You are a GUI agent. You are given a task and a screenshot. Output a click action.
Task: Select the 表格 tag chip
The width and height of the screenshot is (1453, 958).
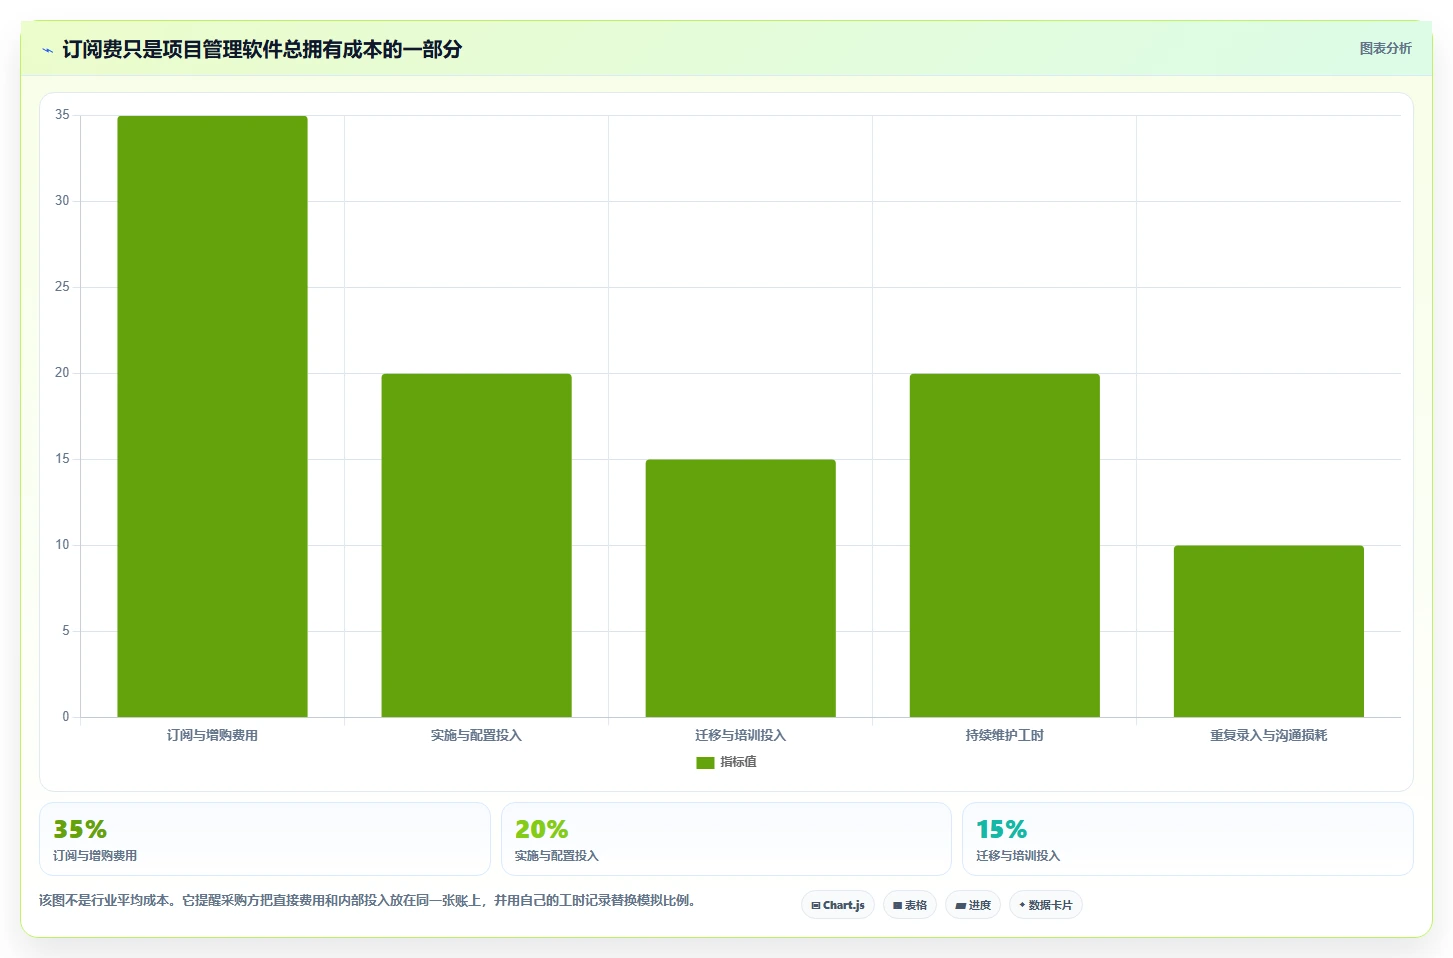(x=910, y=905)
